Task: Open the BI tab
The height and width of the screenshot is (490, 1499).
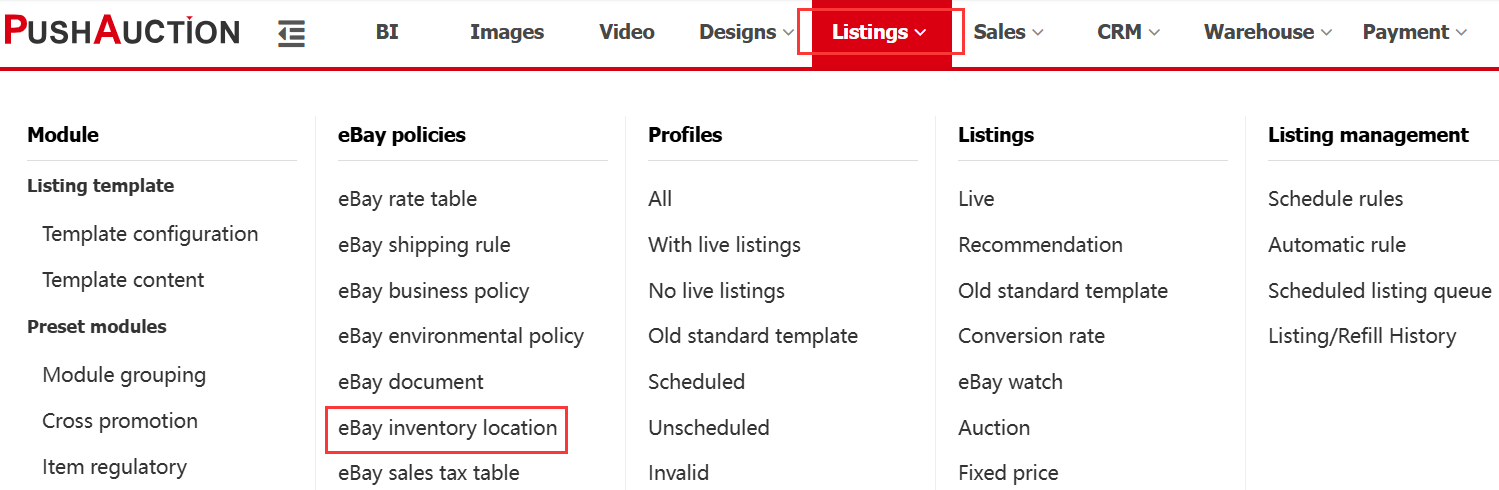Action: (387, 32)
